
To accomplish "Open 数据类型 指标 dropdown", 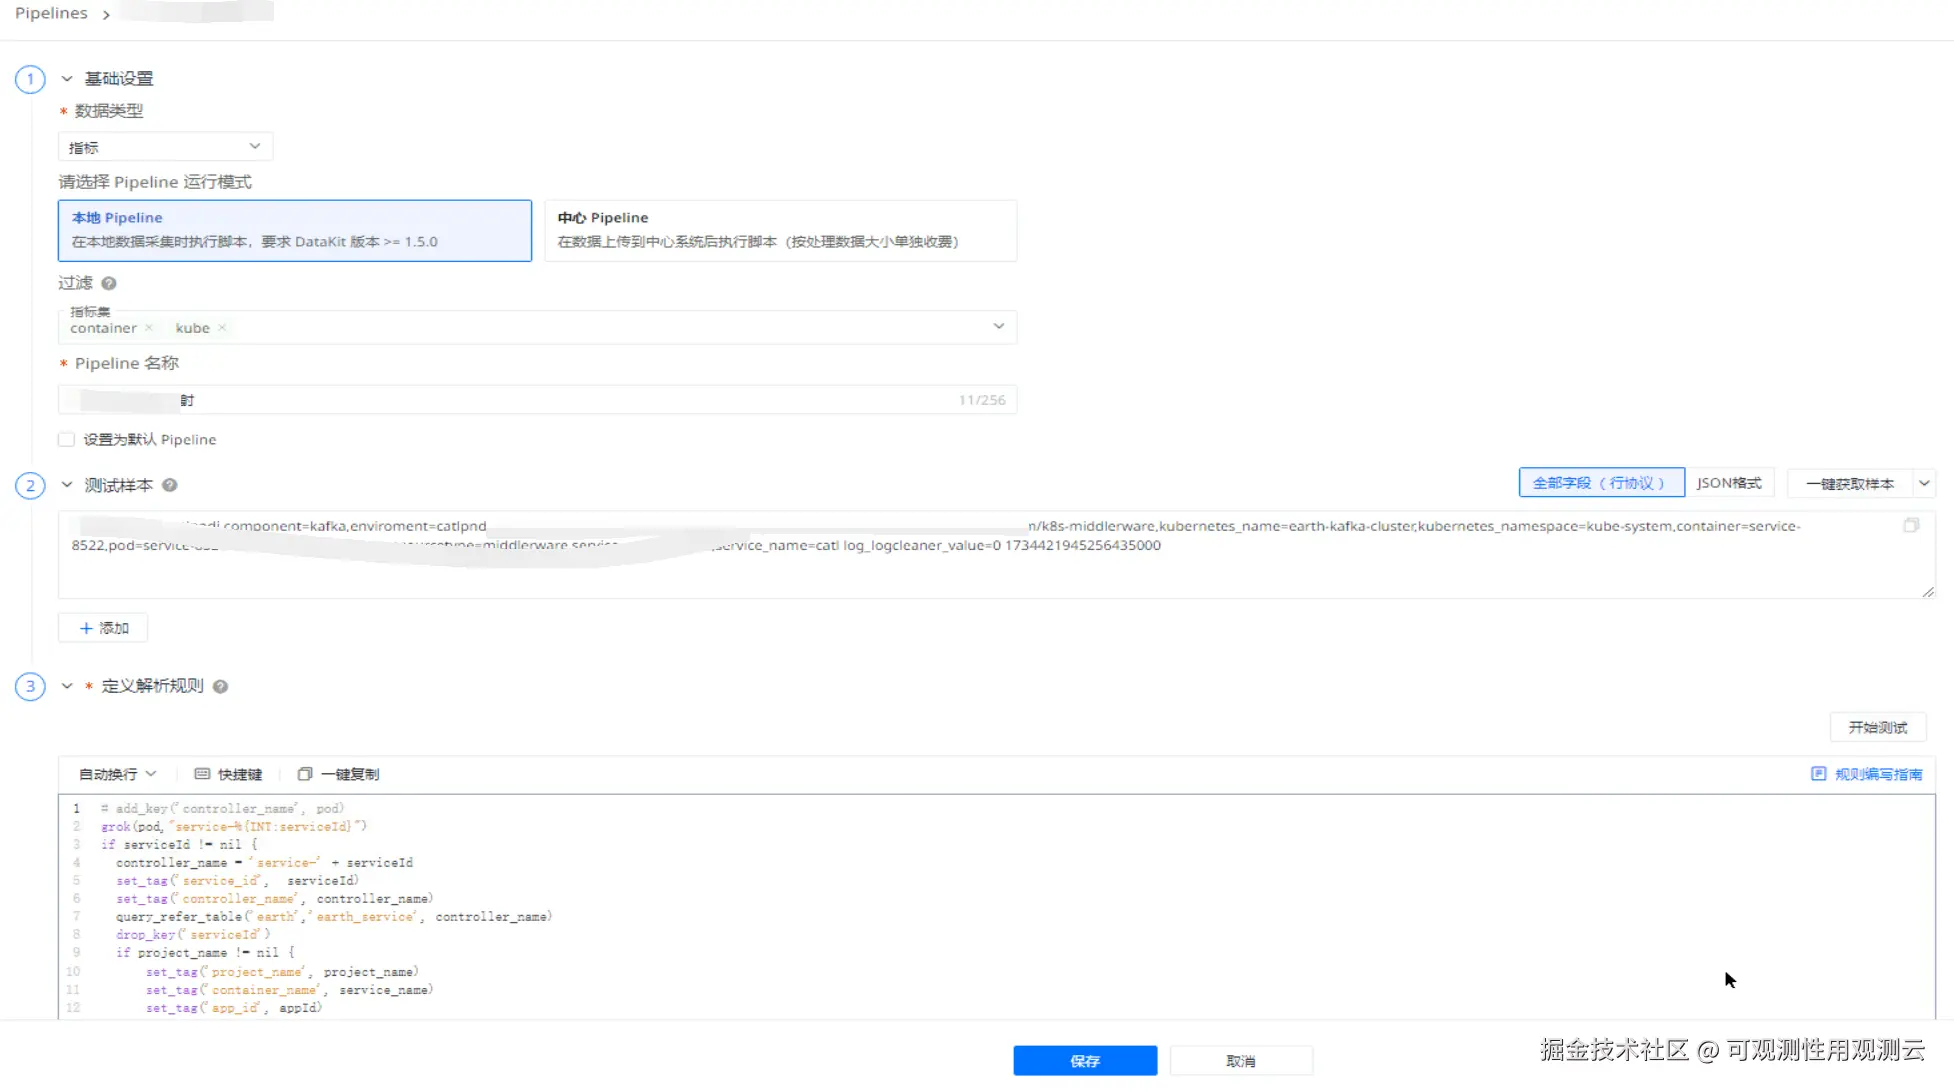I will click(165, 148).
